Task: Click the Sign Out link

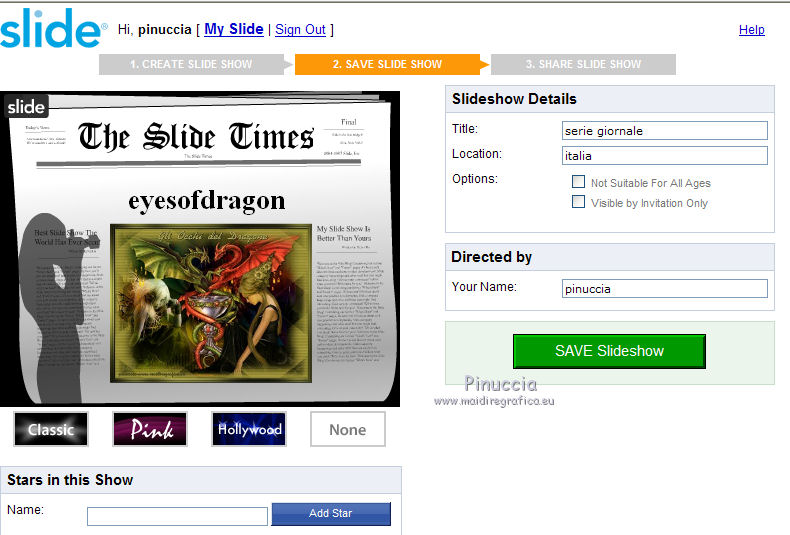Action: 300,30
